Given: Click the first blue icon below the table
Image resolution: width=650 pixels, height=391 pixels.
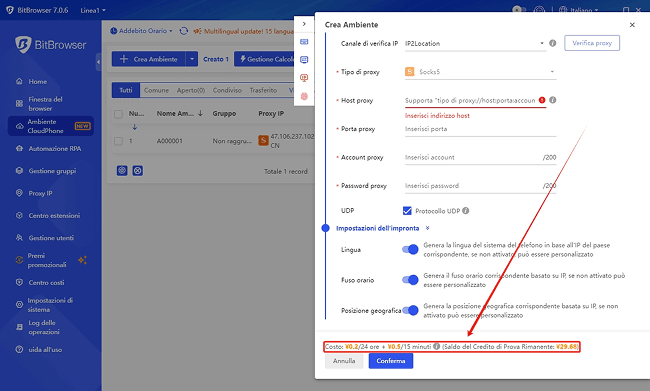Looking at the screenshot, I should click(122, 170).
